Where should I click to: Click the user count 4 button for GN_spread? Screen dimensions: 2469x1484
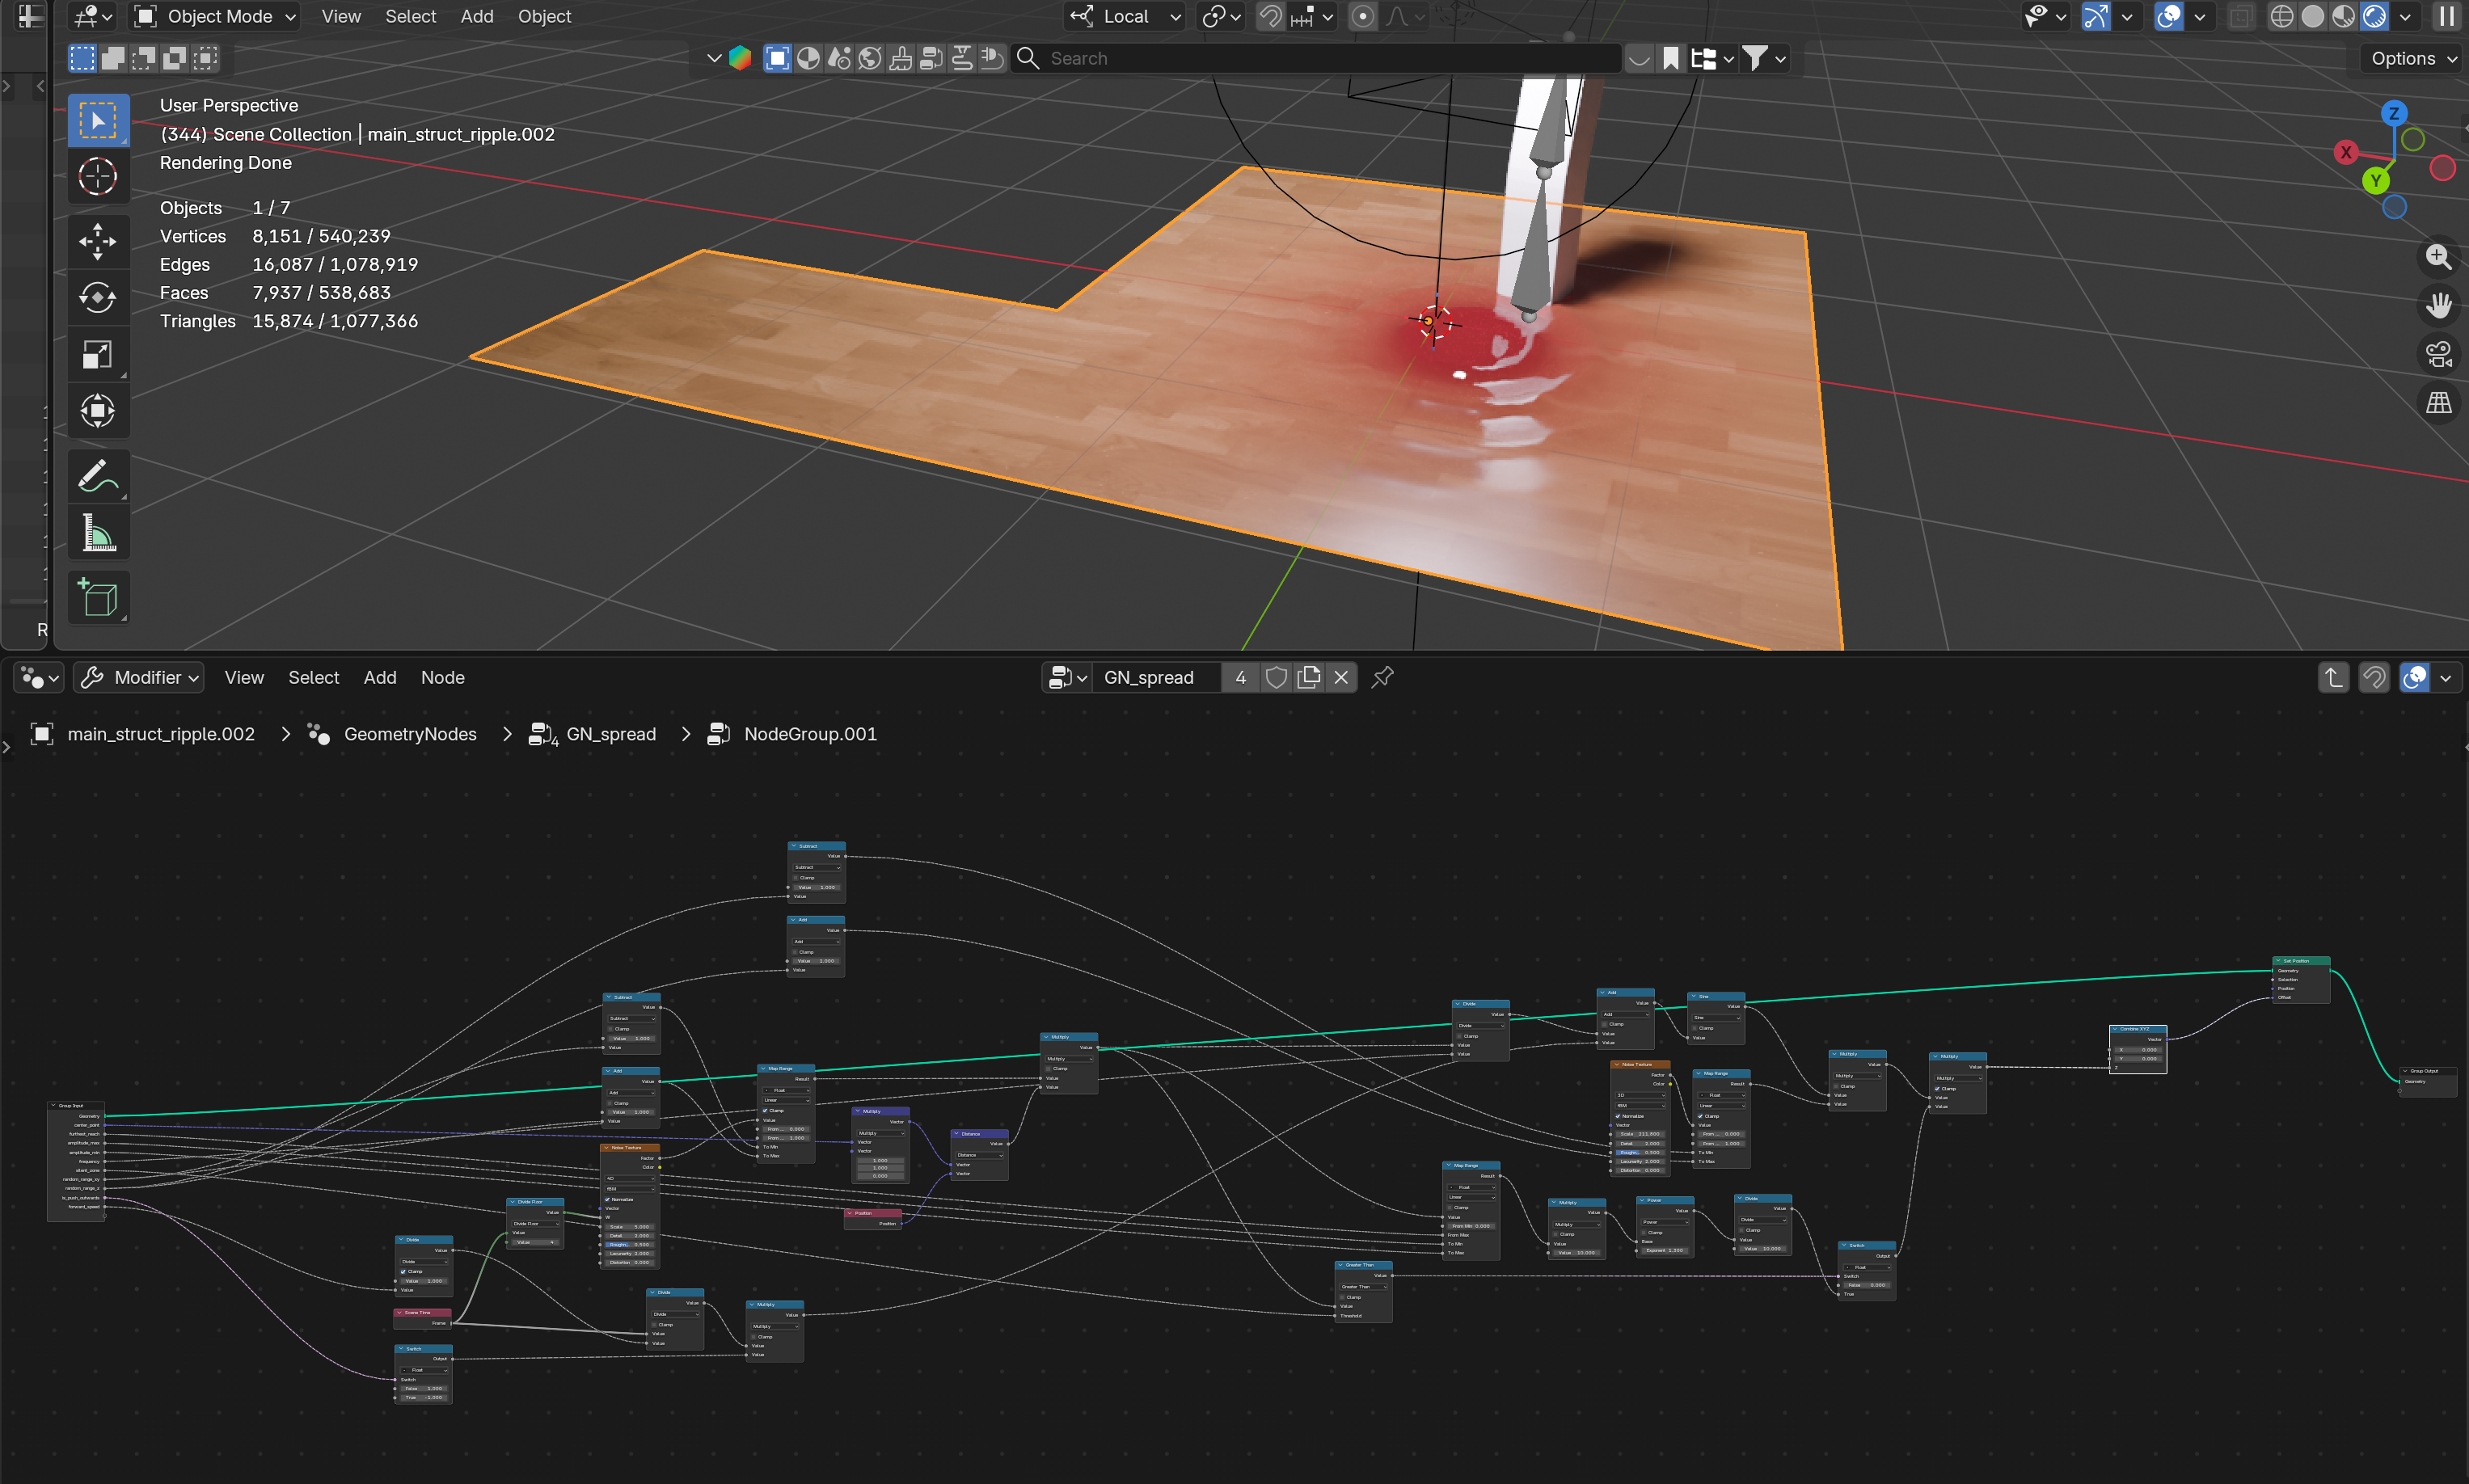coord(1240,677)
